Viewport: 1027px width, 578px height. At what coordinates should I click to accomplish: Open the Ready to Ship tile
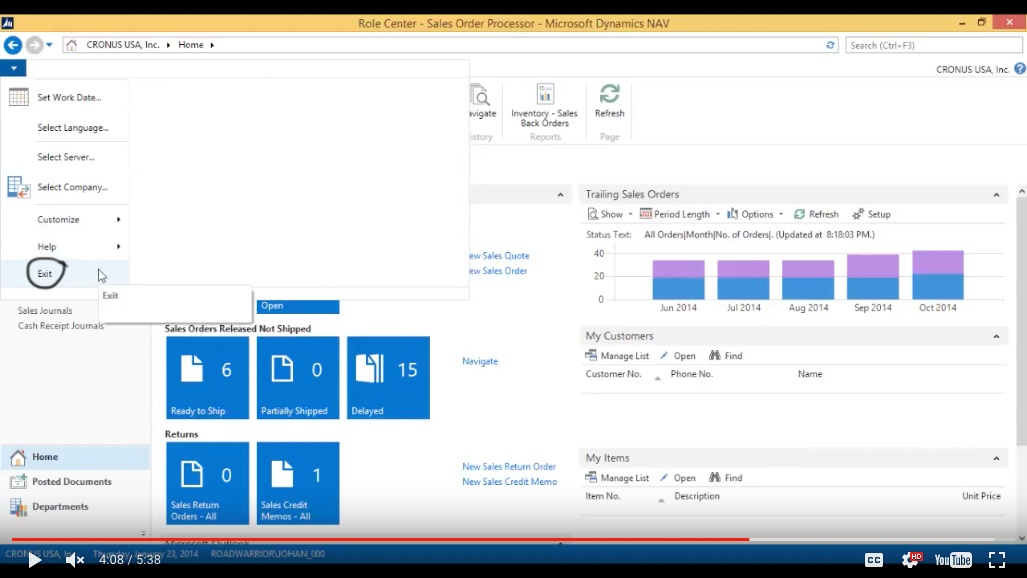(207, 377)
